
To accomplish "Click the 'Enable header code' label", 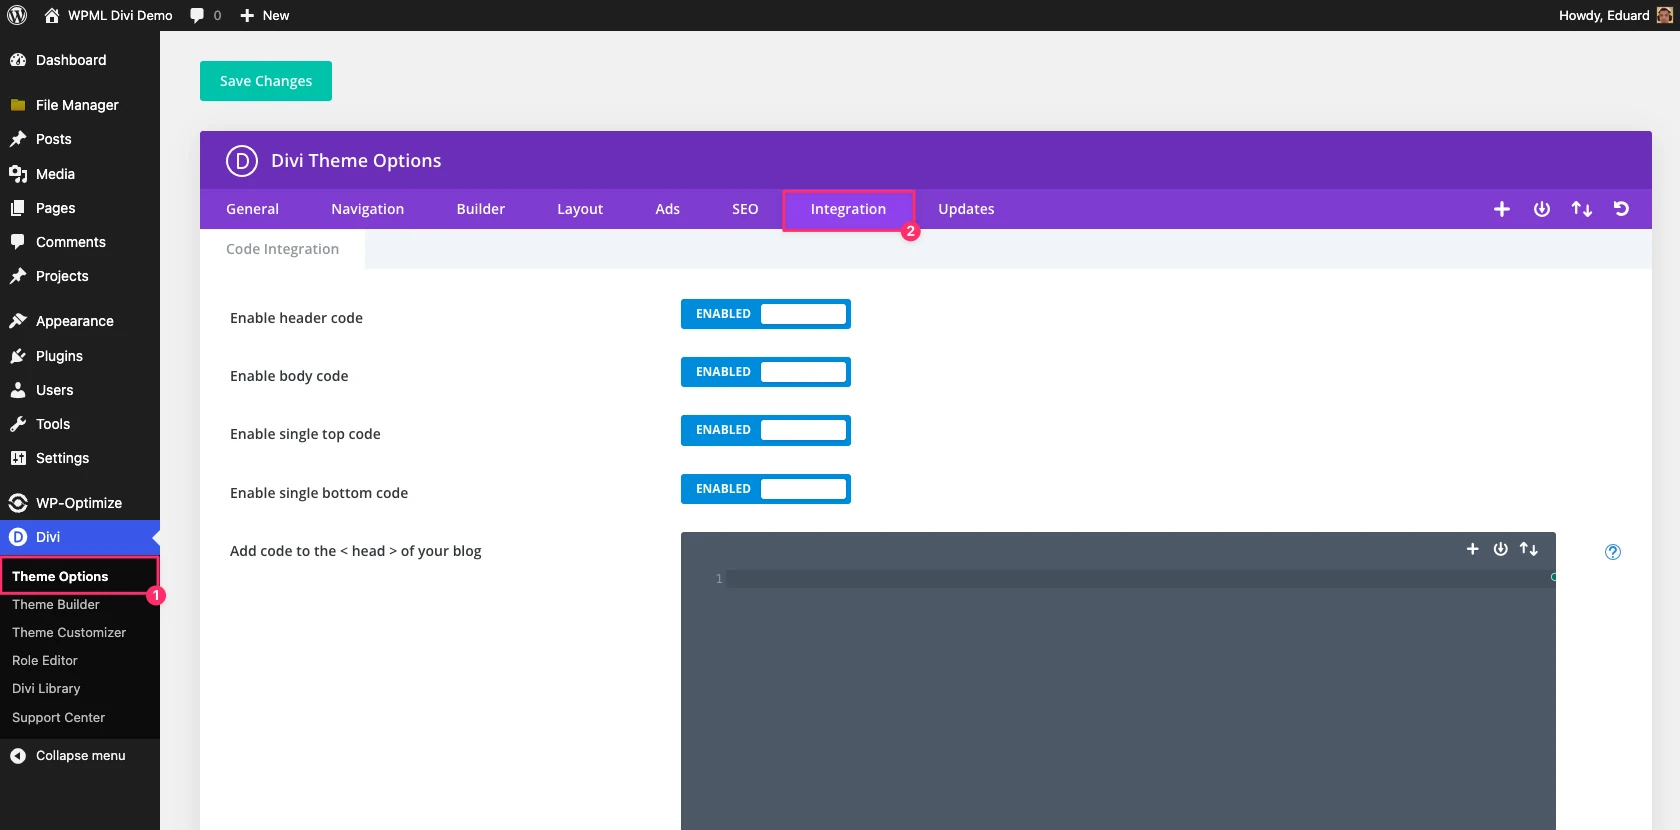I will click(296, 318).
